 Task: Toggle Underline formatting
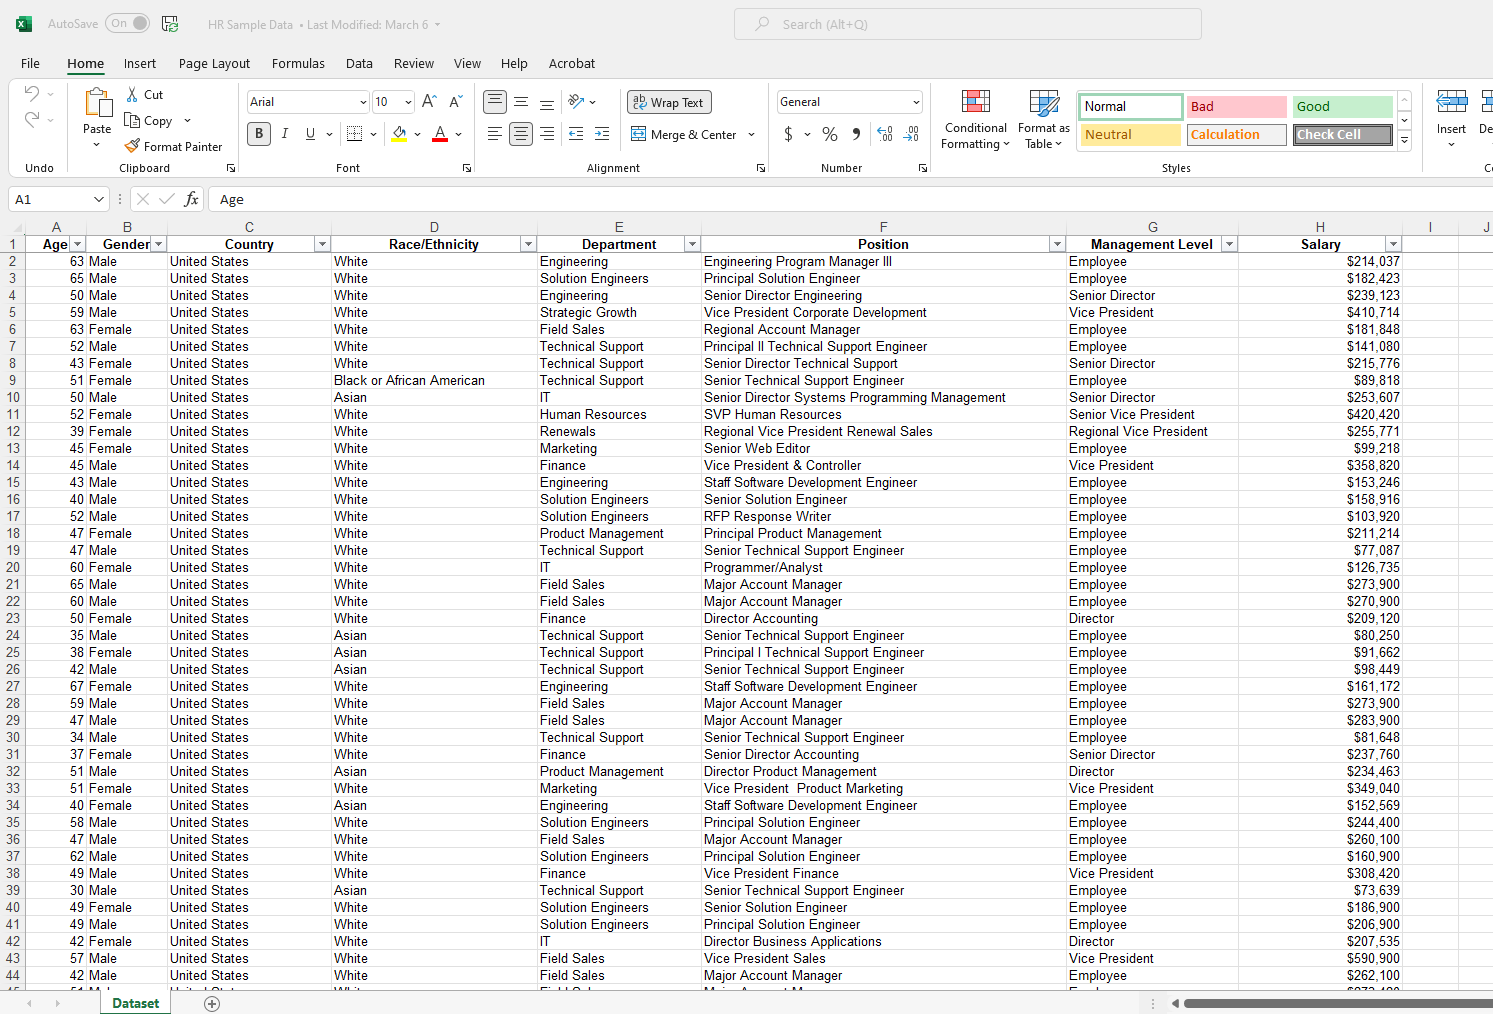[x=310, y=133]
